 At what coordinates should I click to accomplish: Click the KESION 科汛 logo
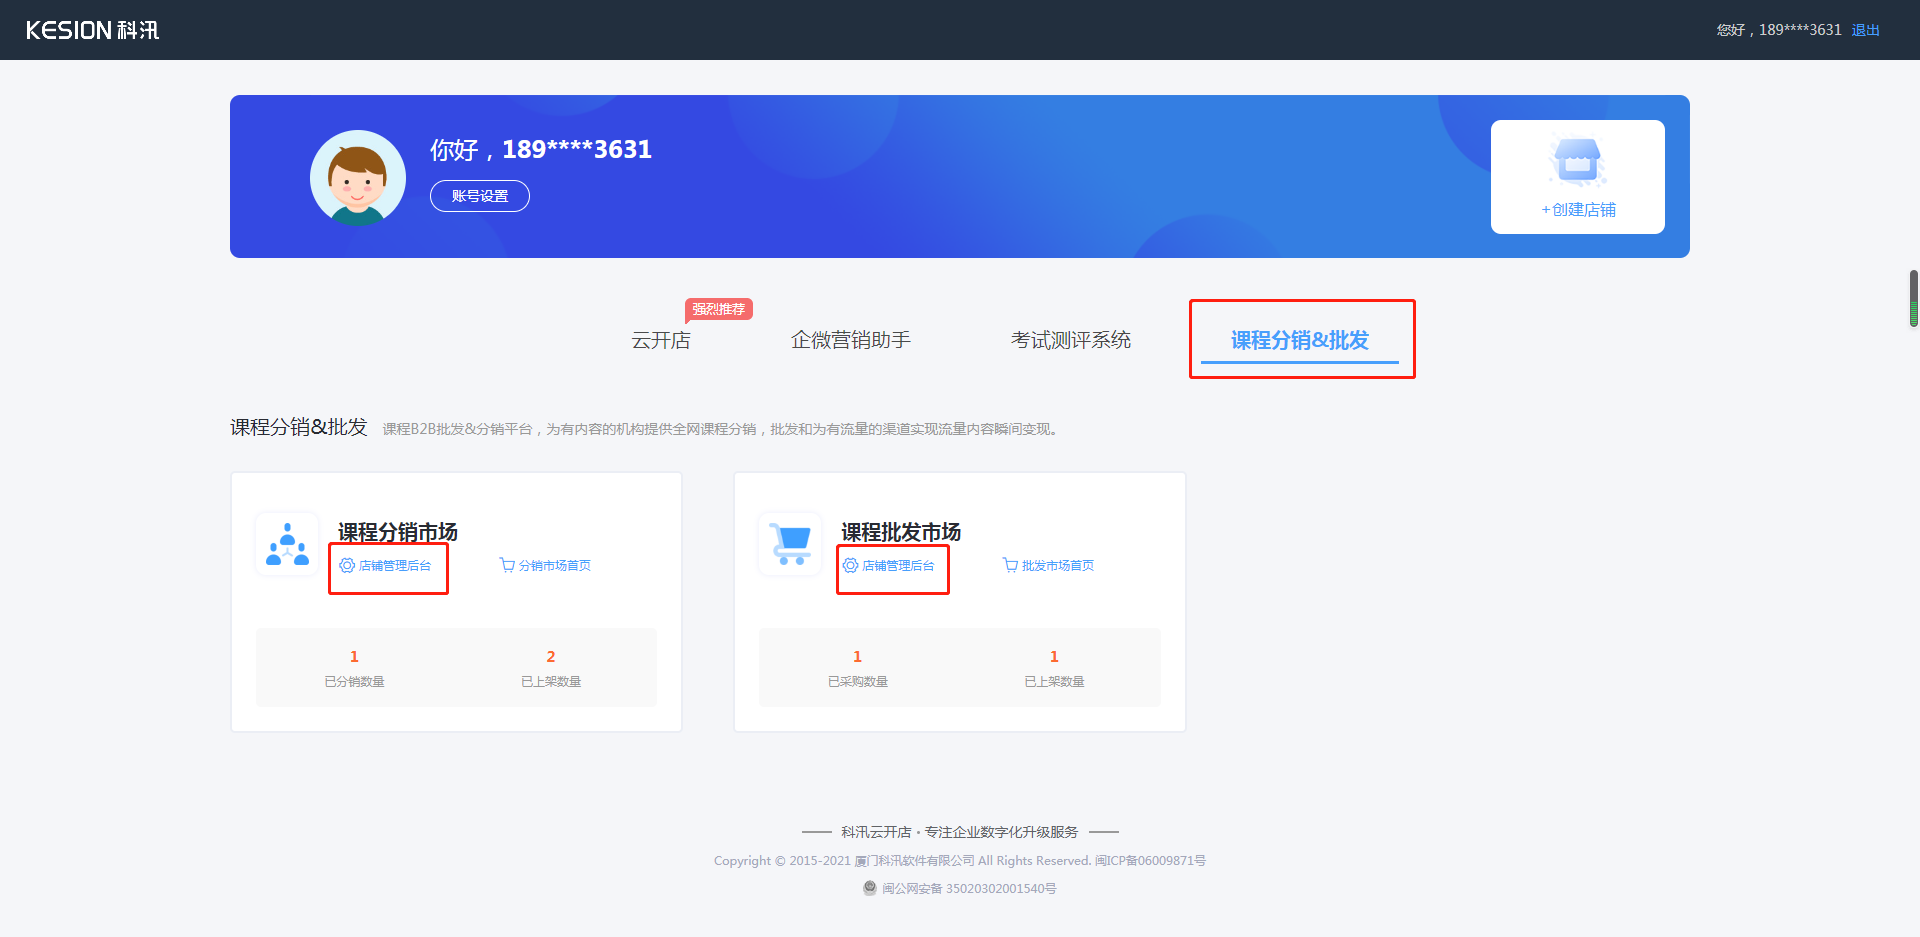[92, 30]
